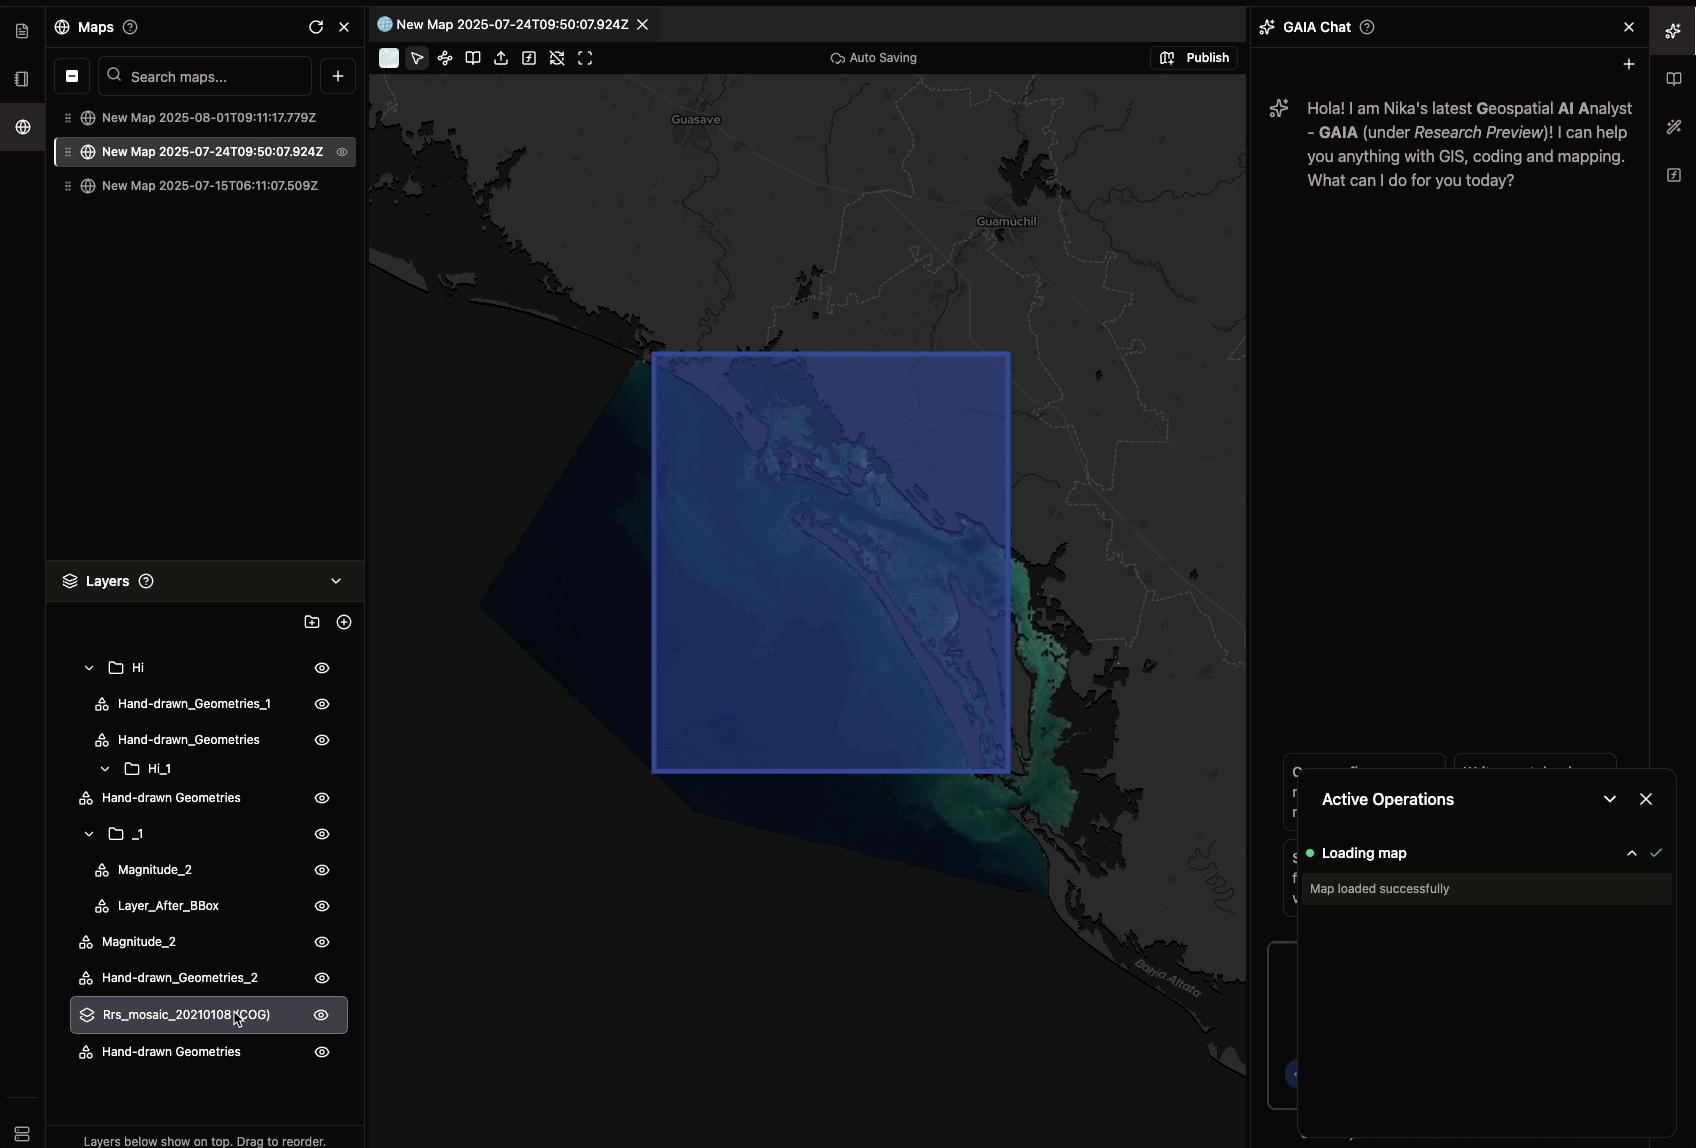Image resolution: width=1696 pixels, height=1148 pixels.
Task: Click the blue bounding box rectangle
Action: pos(831,563)
